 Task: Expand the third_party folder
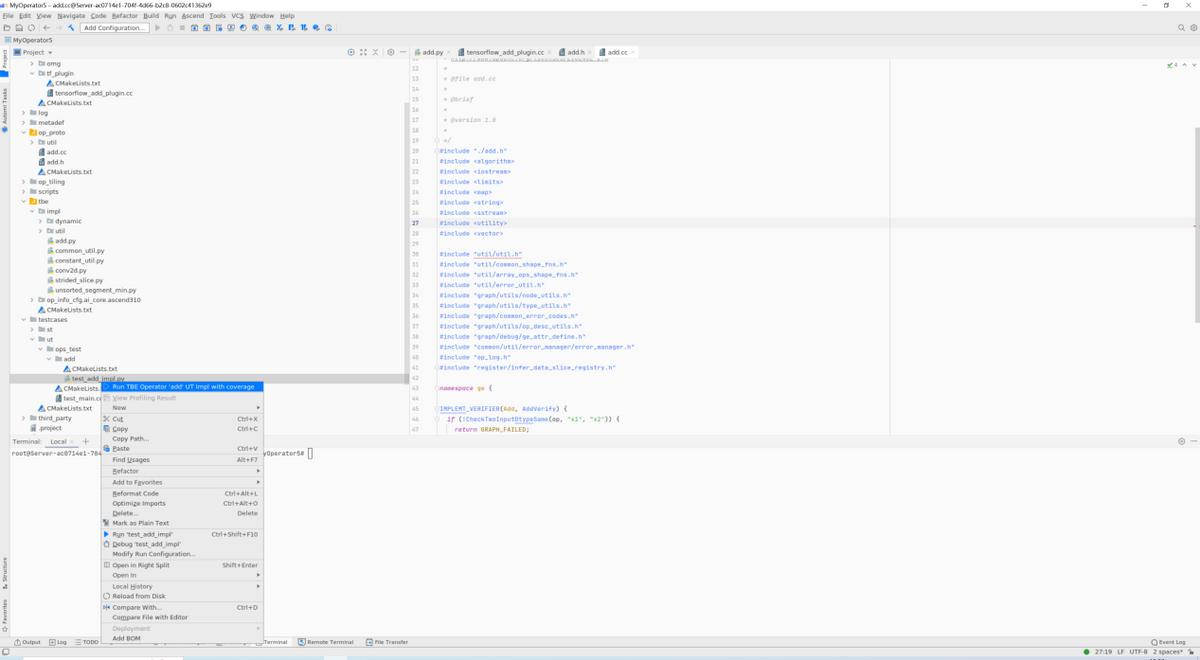click(24, 418)
